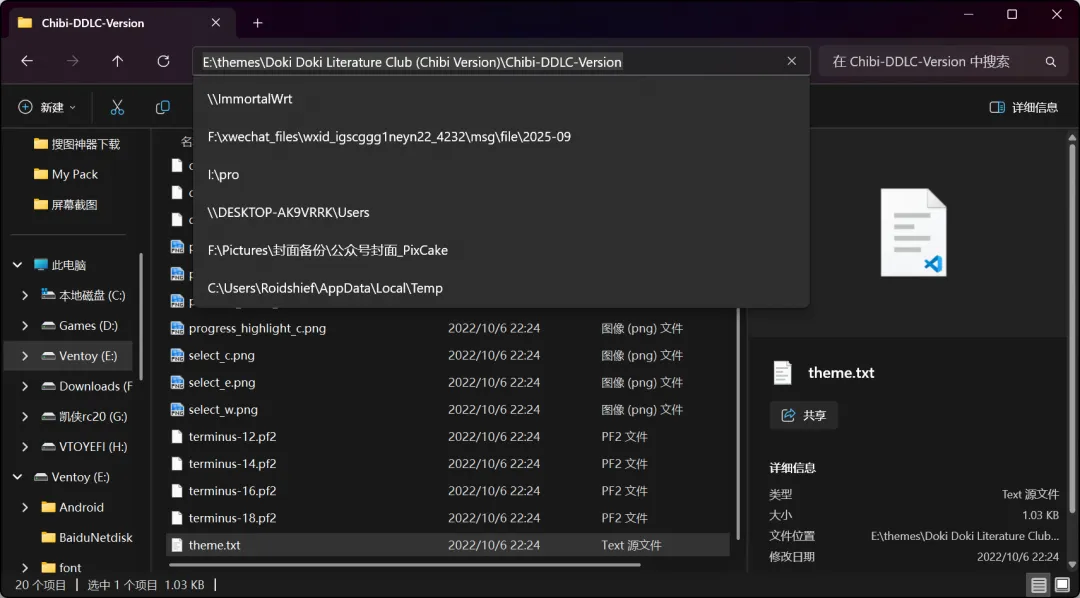This screenshot has height=598, width=1080.
Task: Switch to large icons view icon
Action: coord(1062,586)
